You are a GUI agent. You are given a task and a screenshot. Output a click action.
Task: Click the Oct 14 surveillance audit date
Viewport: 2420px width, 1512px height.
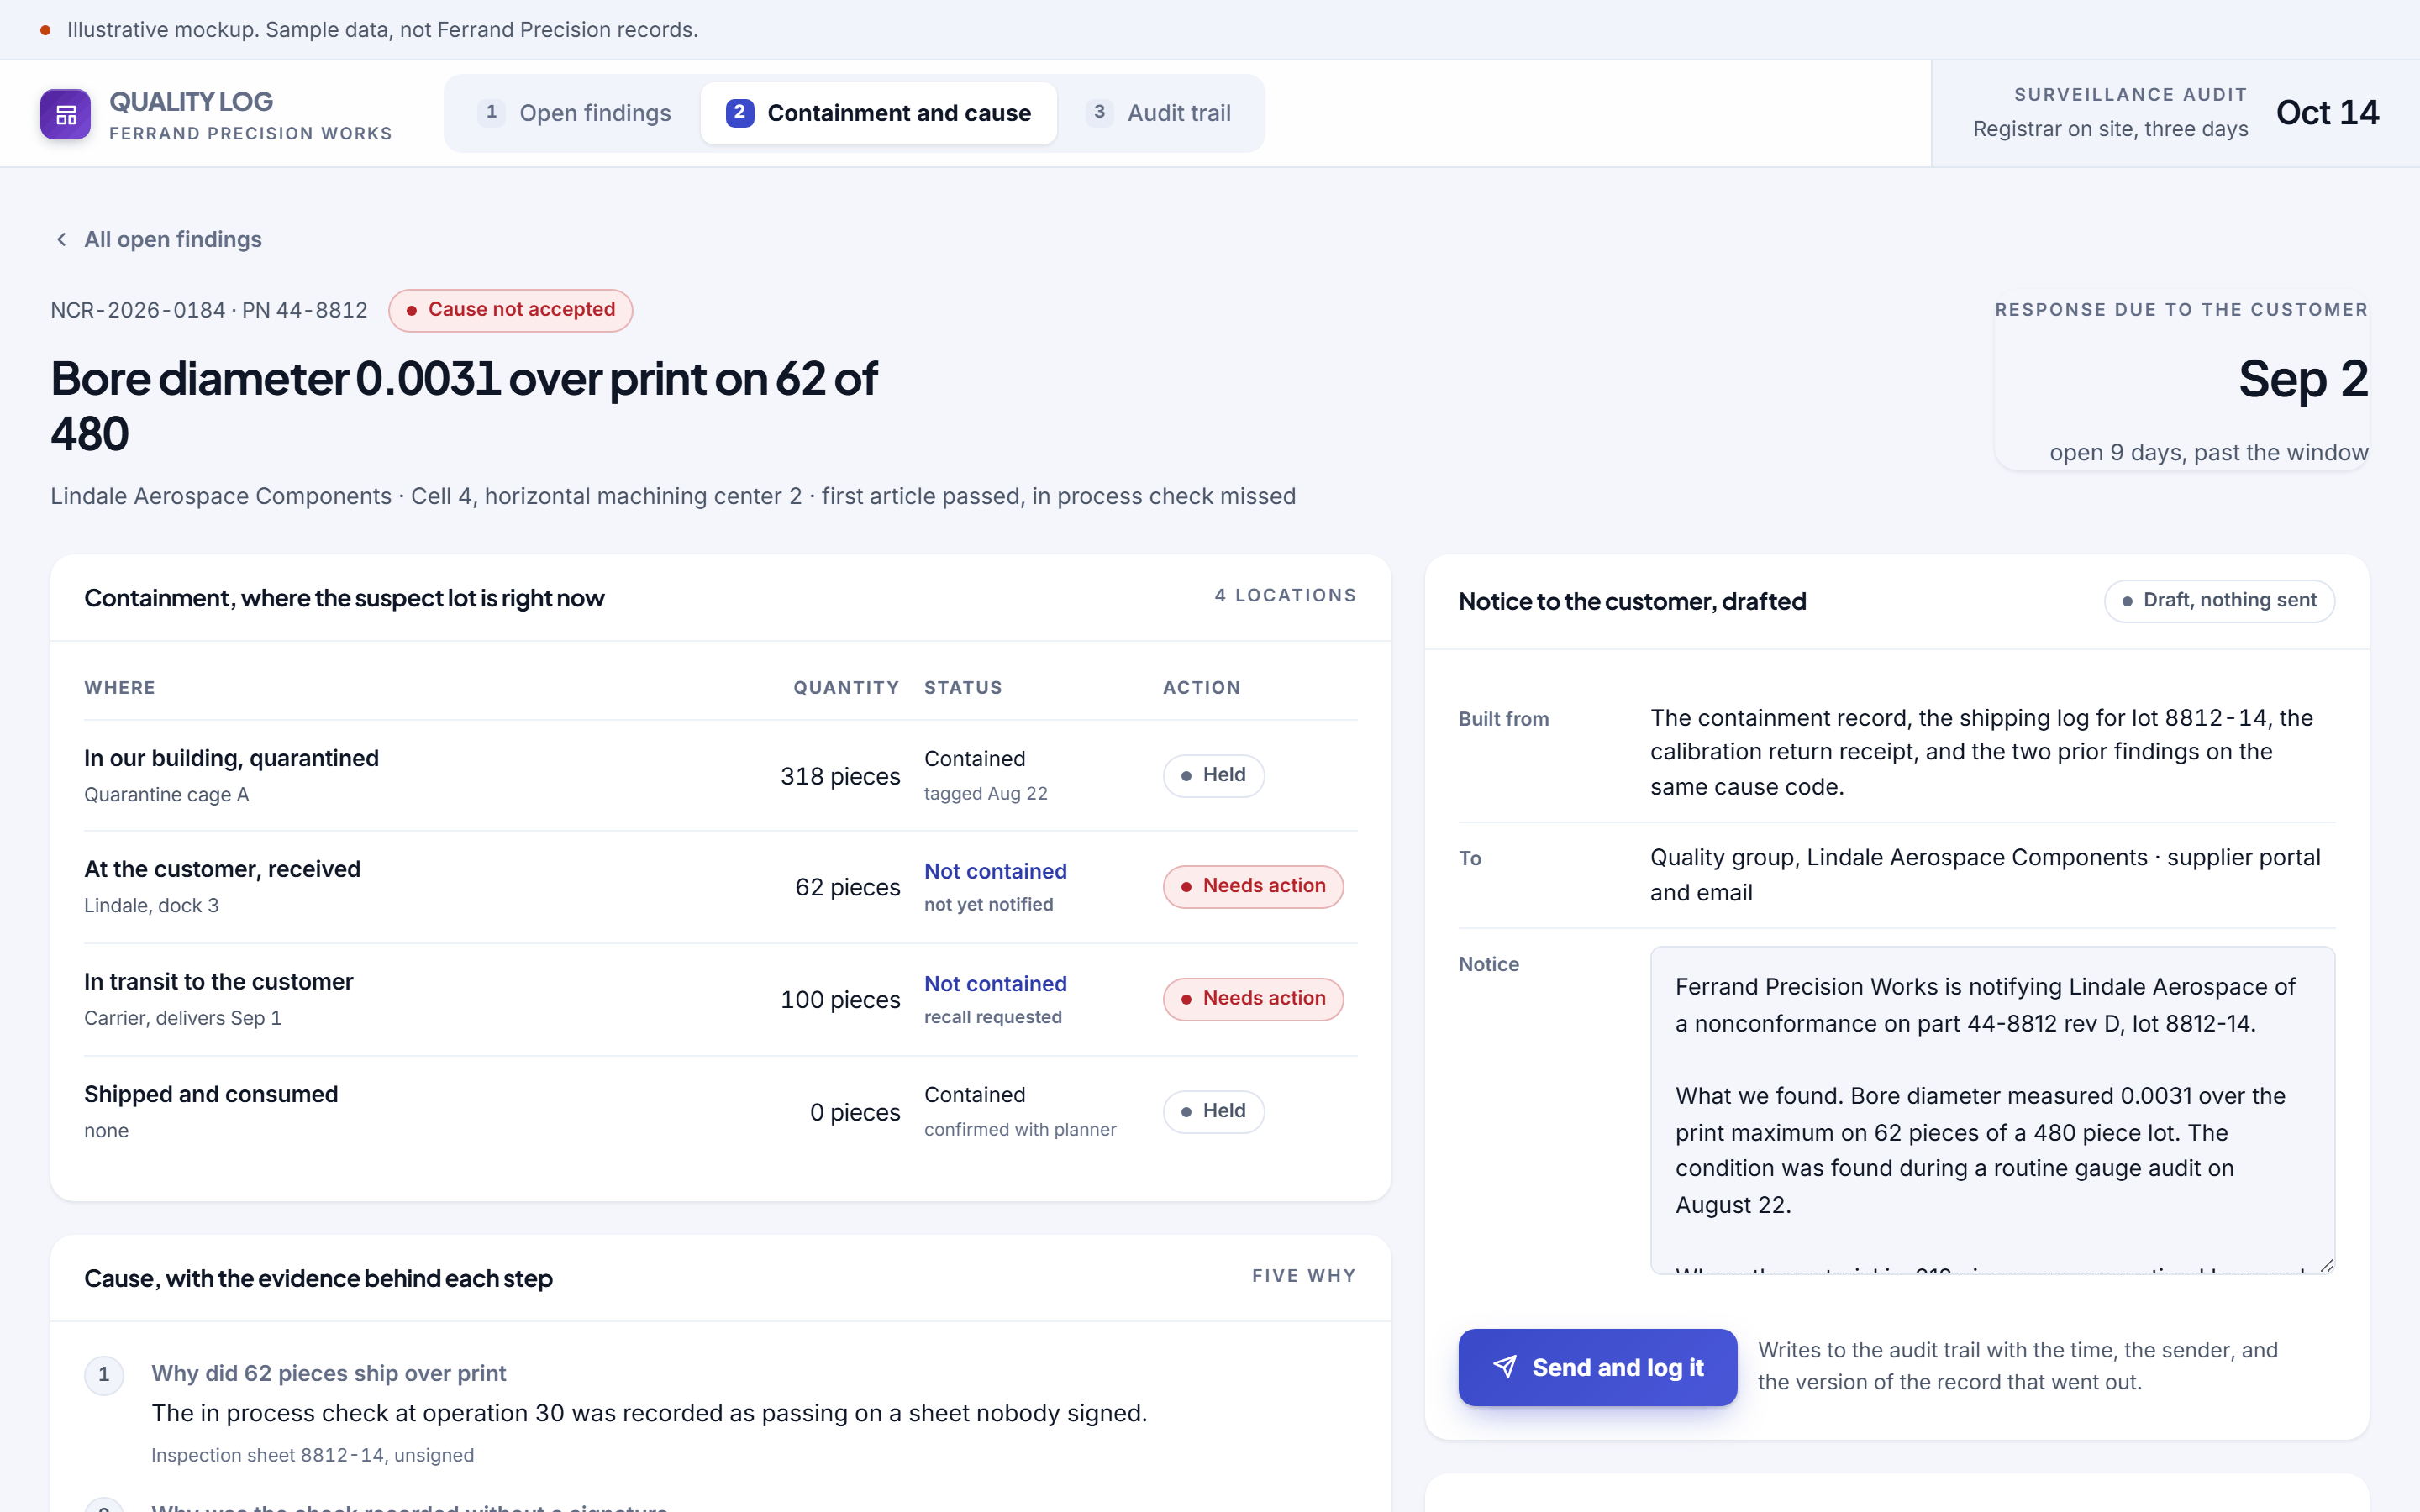pos(2327,113)
